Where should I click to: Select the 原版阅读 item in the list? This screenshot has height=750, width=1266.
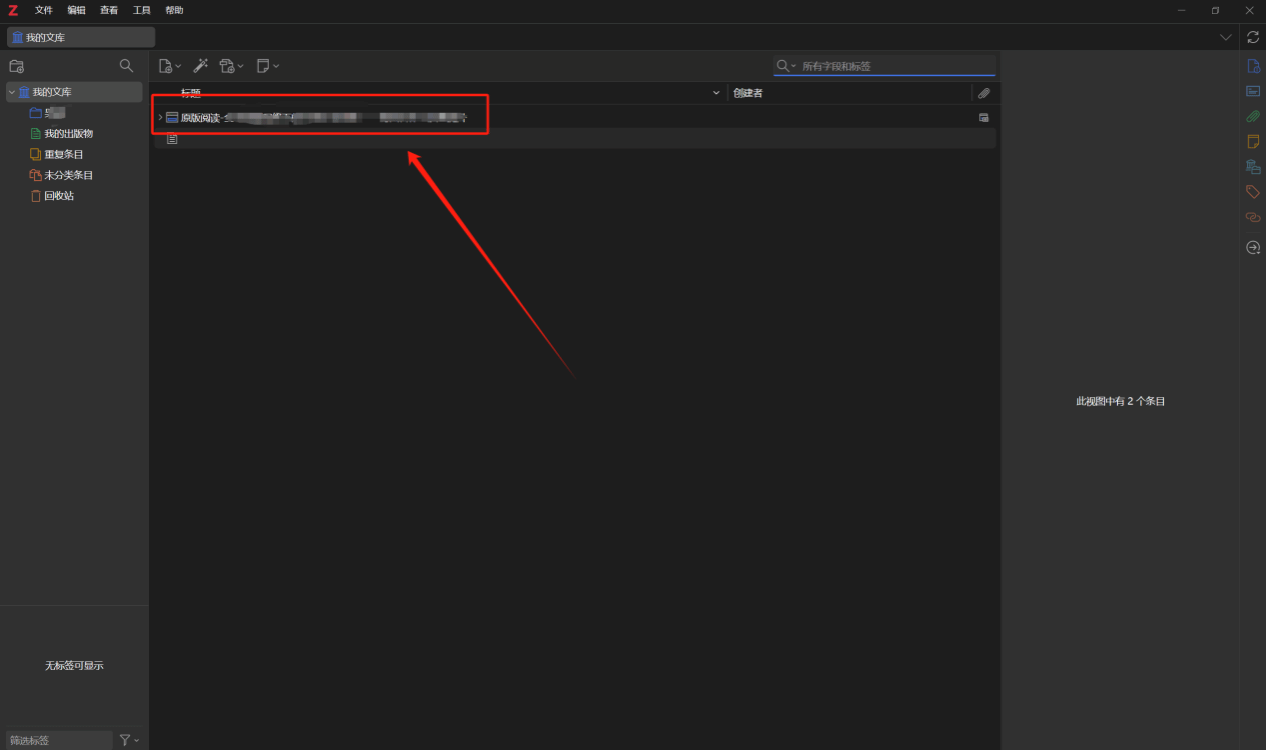coord(575,117)
